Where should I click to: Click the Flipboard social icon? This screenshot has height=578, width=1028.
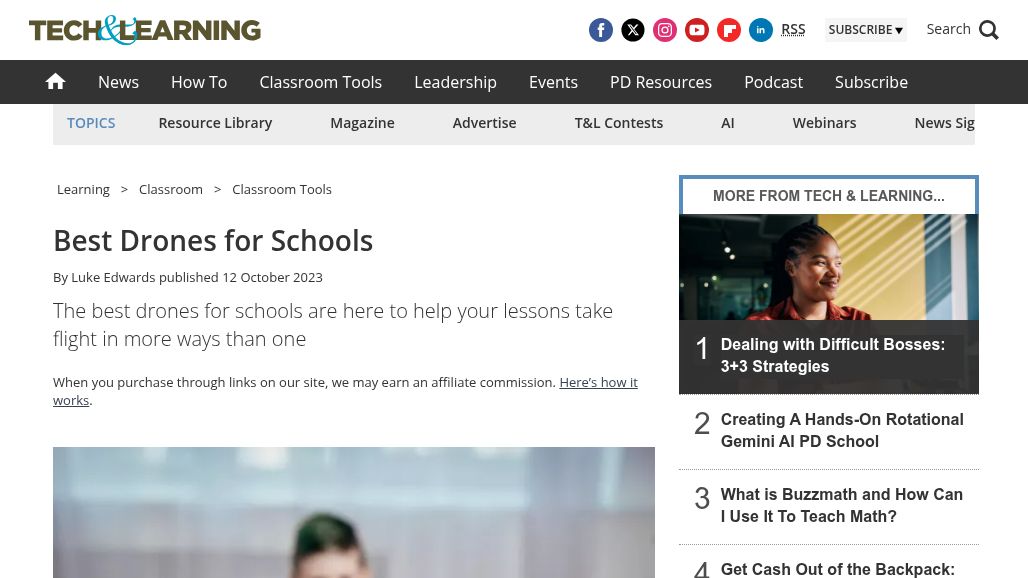point(729,30)
